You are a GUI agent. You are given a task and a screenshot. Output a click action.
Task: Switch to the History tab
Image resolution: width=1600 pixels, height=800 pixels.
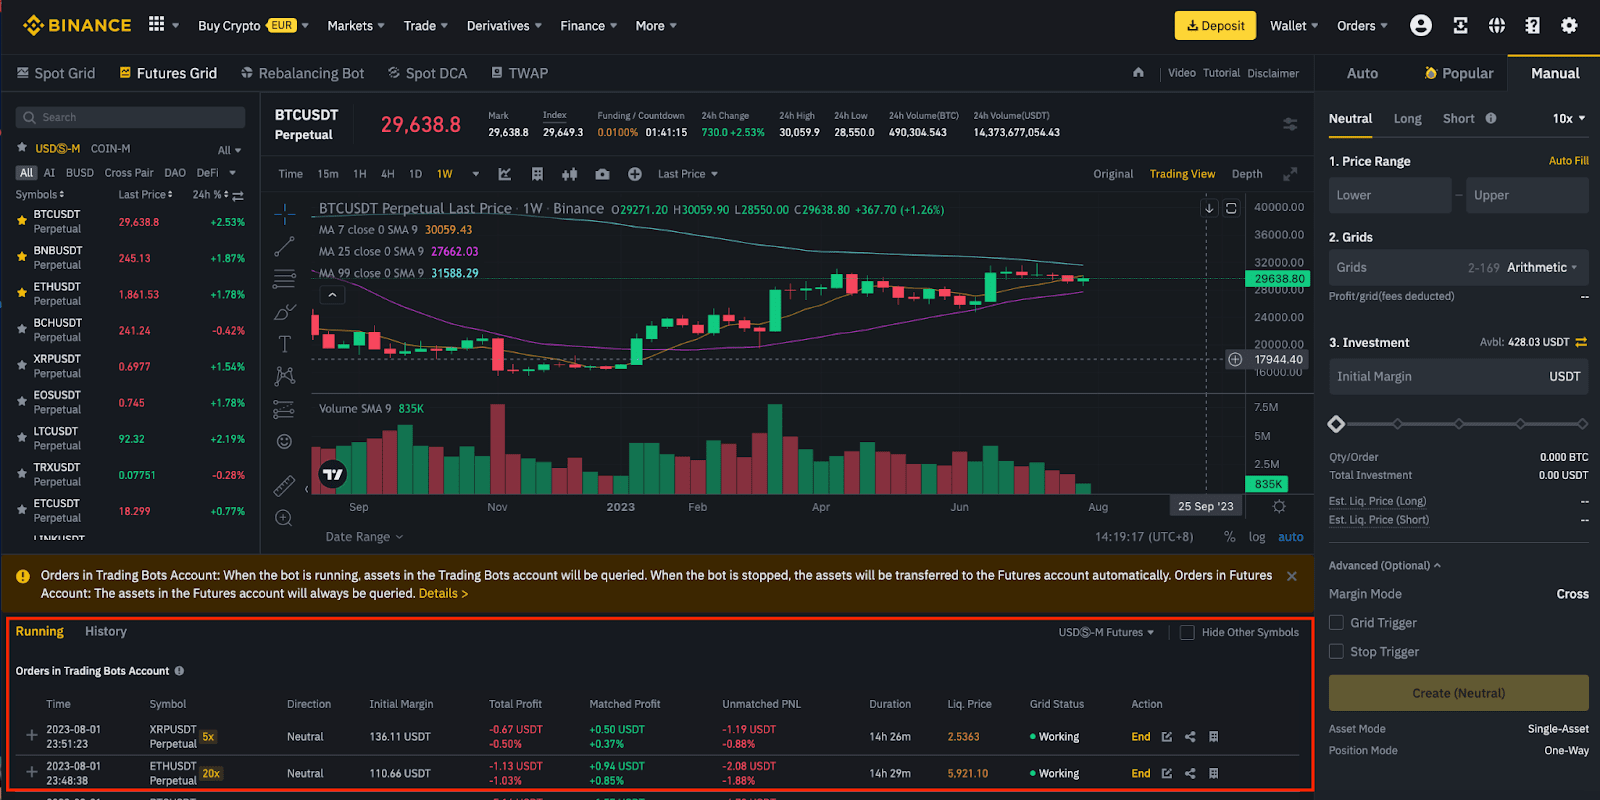click(106, 631)
